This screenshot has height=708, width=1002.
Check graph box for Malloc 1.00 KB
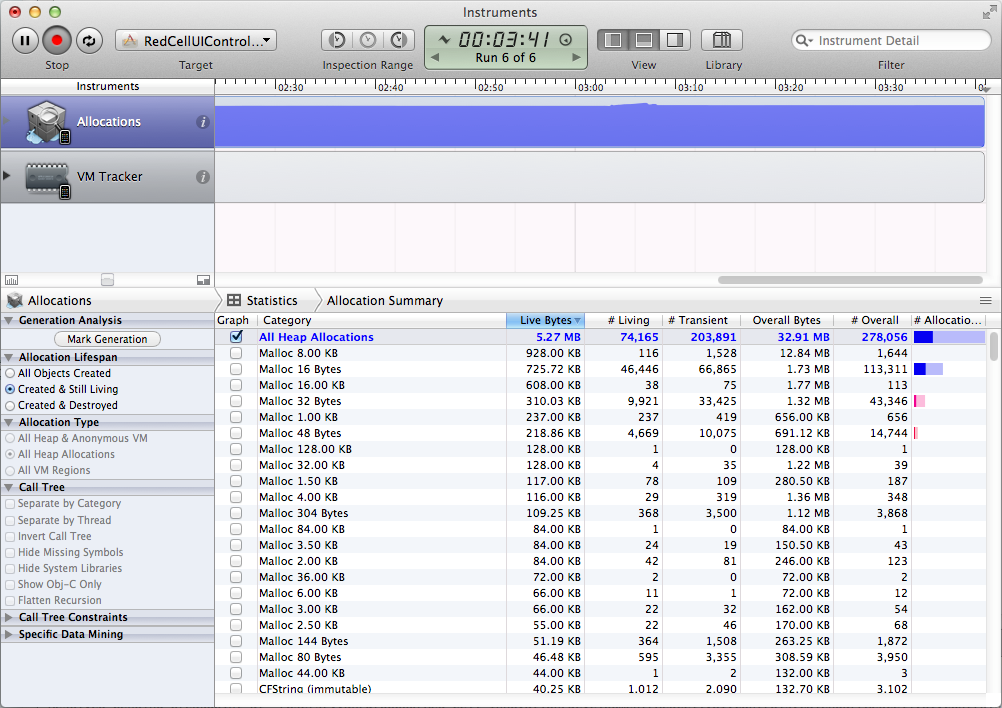pyautogui.click(x=236, y=417)
